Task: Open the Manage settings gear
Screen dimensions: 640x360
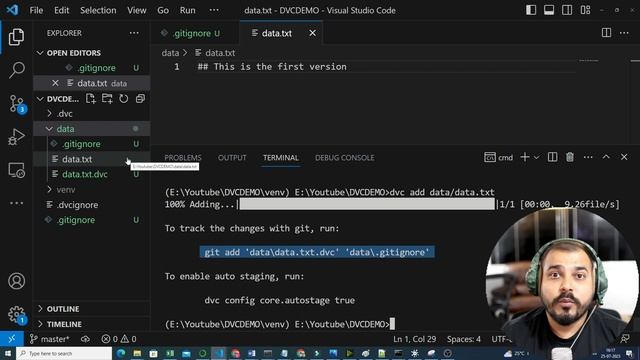Action: tap(16, 314)
